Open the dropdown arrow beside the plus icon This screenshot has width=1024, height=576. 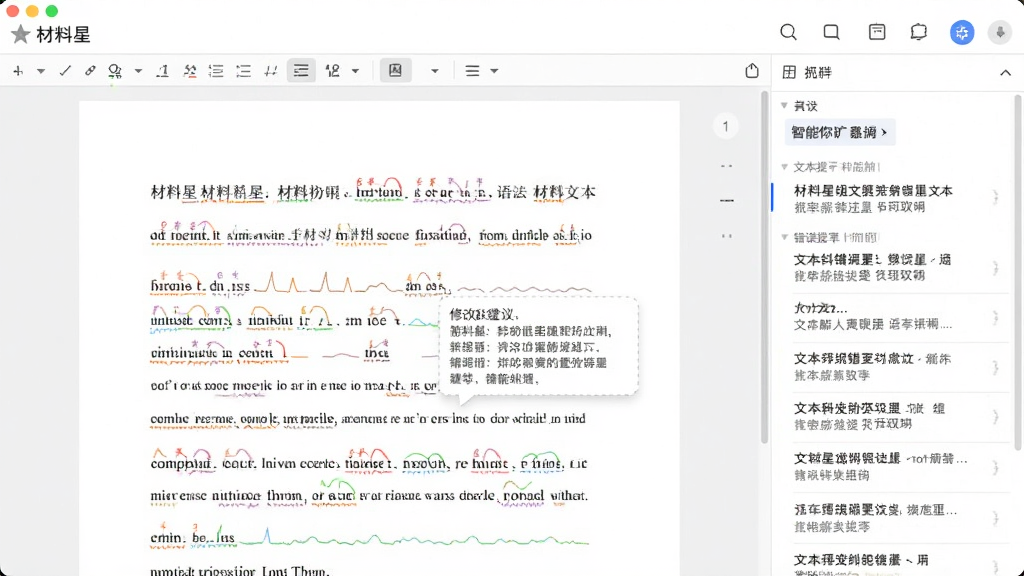tap(40, 71)
